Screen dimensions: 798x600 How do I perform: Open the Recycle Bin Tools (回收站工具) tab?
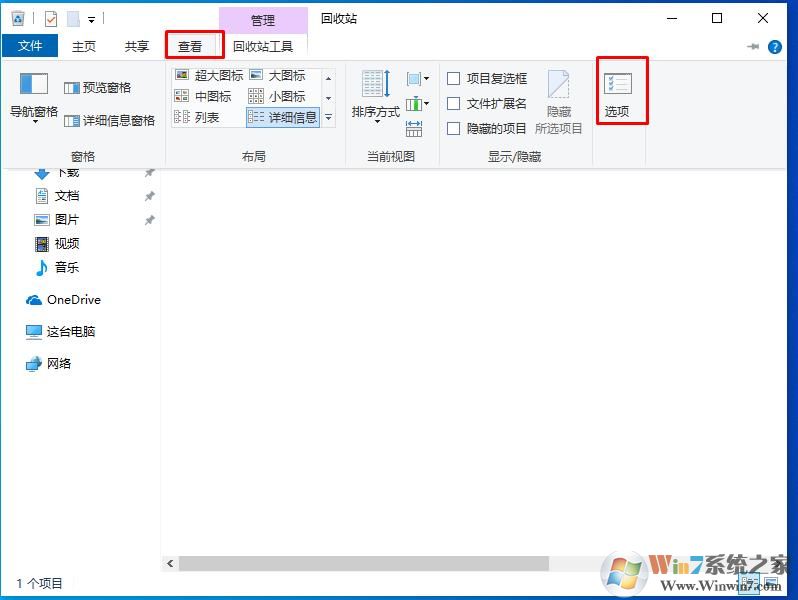[263, 46]
